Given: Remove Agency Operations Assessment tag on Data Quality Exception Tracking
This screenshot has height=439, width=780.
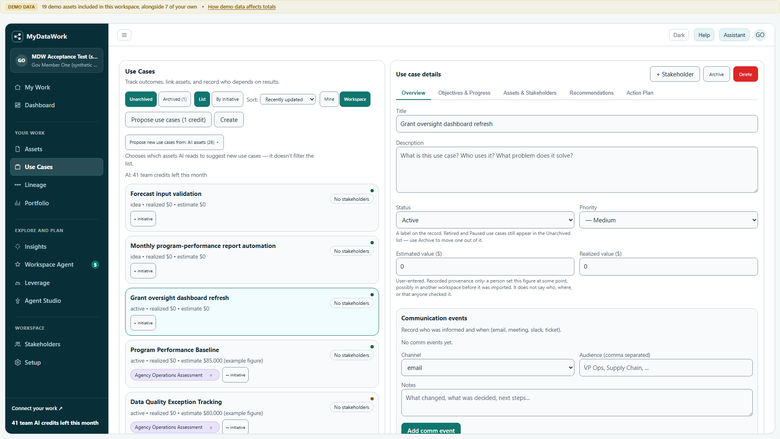Looking at the screenshot, I should [x=211, y=427].
